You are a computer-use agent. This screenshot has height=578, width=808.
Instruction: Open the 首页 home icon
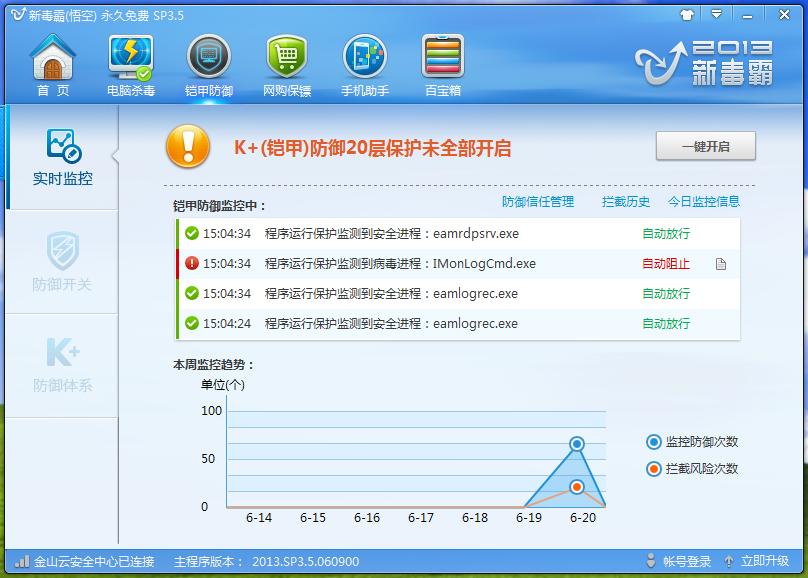point(53,65)
